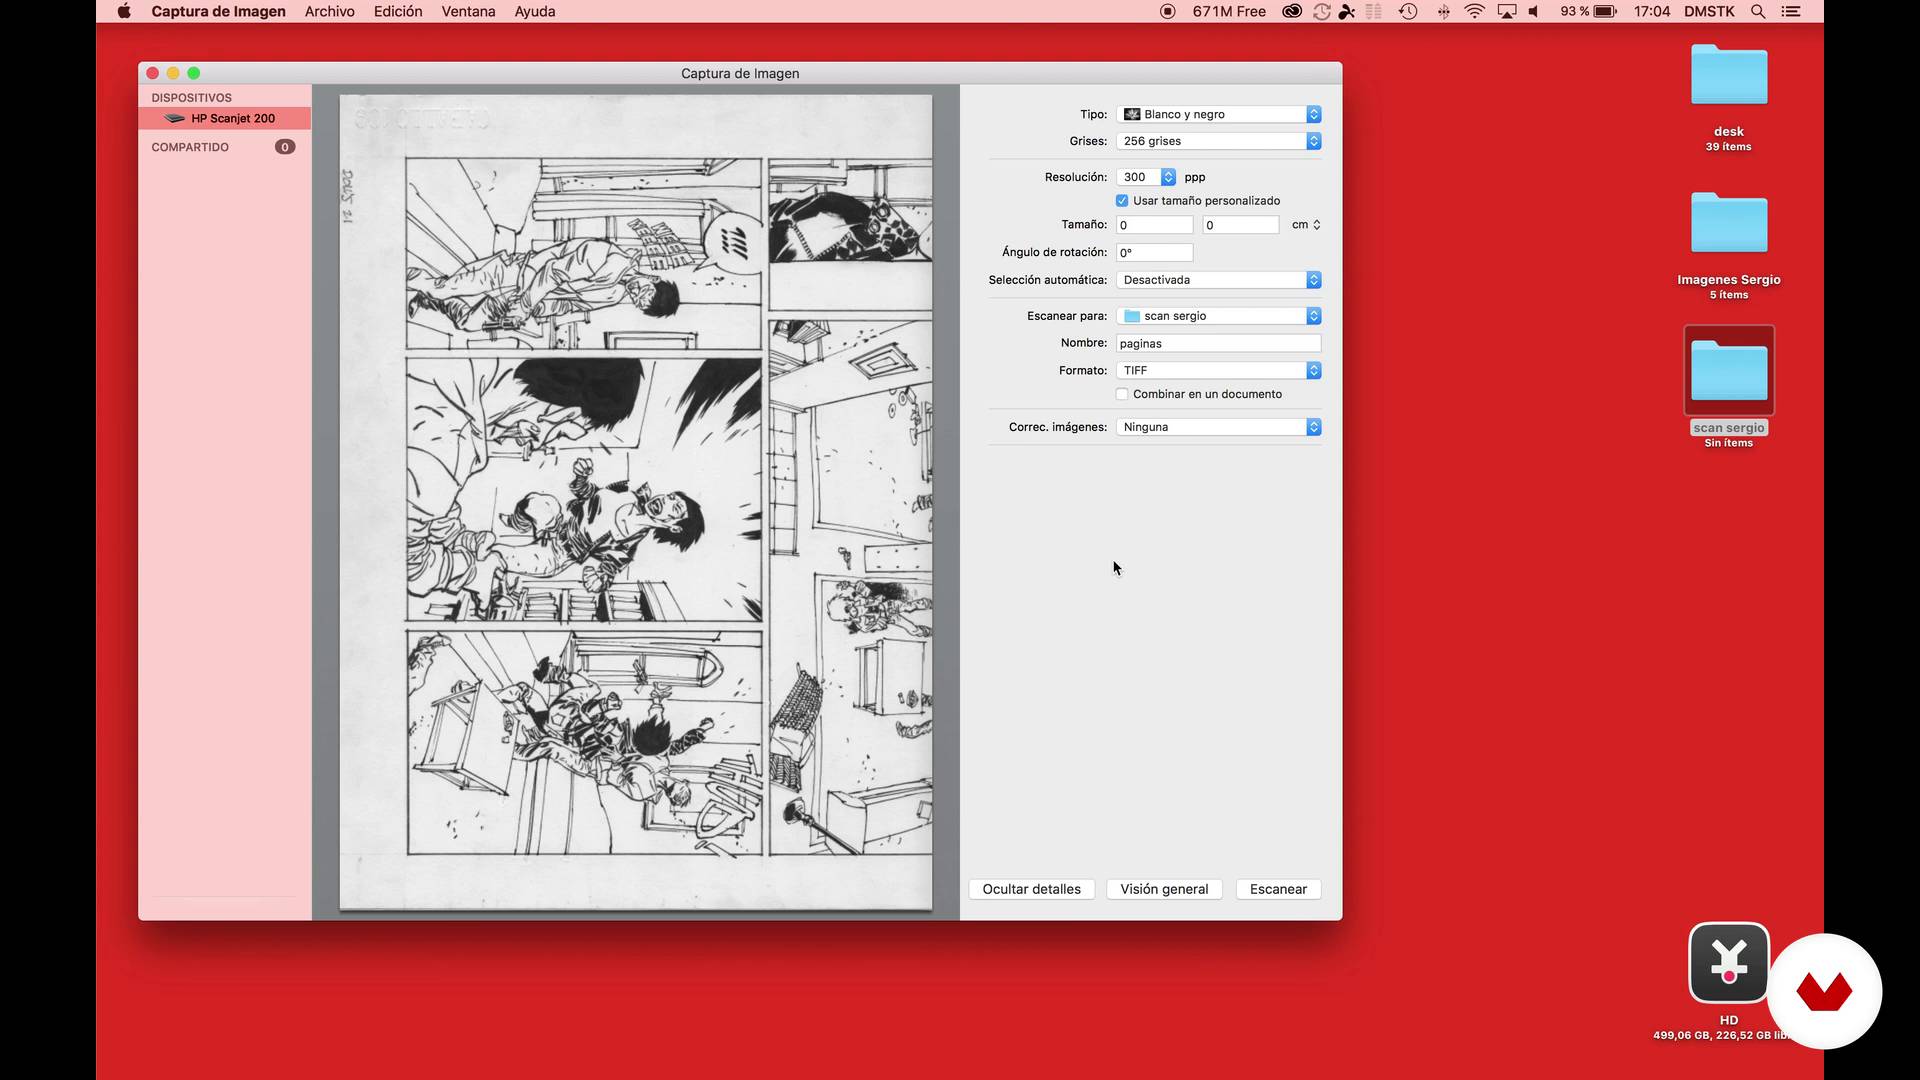Viewport: 1920px width, 1080px height.
Task: Click the Nombre field containing paginas
Action: 1219,343
